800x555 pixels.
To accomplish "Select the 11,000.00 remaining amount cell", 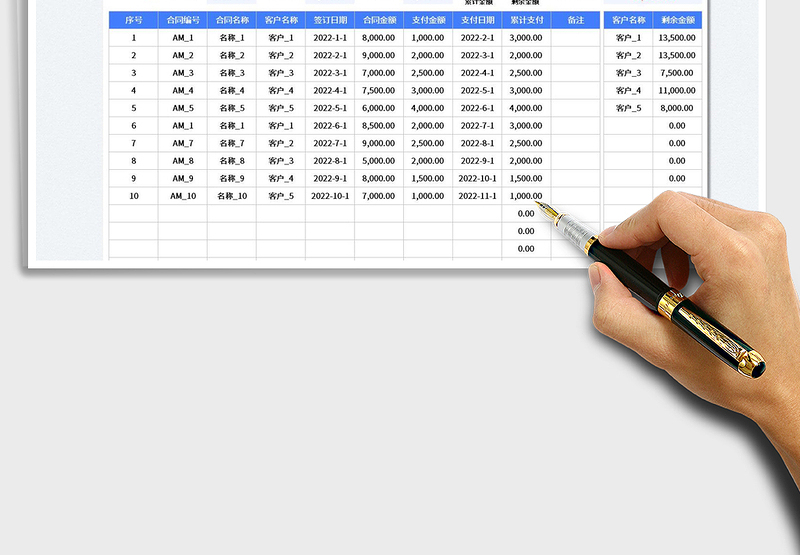I will pyautogui.click(x=677, y=90).
